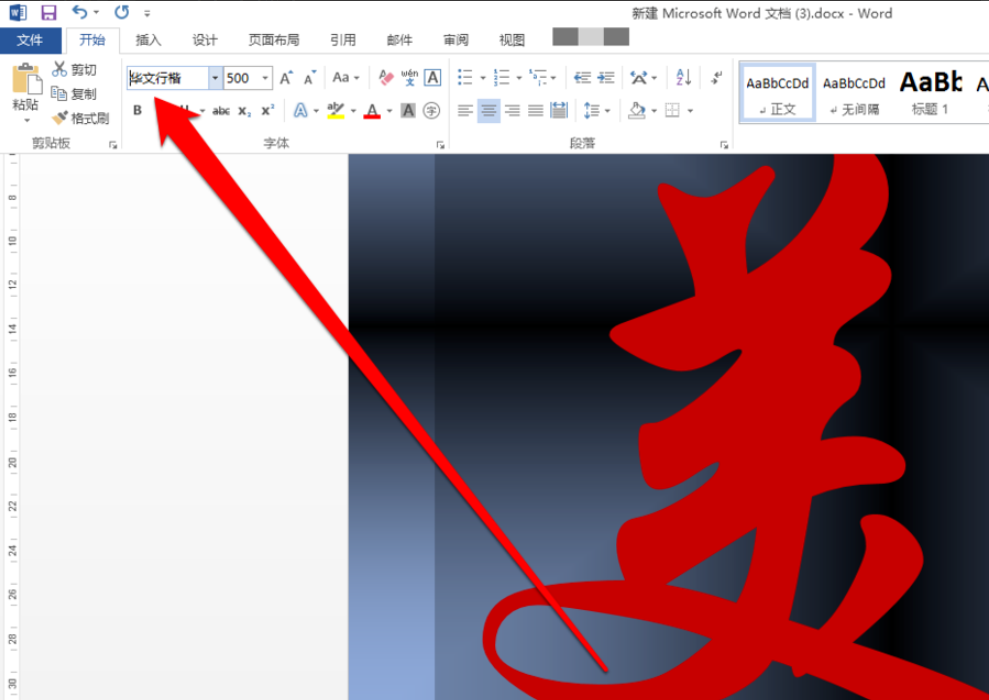989x700 pixels.
Task: Open the font color dropdown arrow
Action: tap(389, 112)
